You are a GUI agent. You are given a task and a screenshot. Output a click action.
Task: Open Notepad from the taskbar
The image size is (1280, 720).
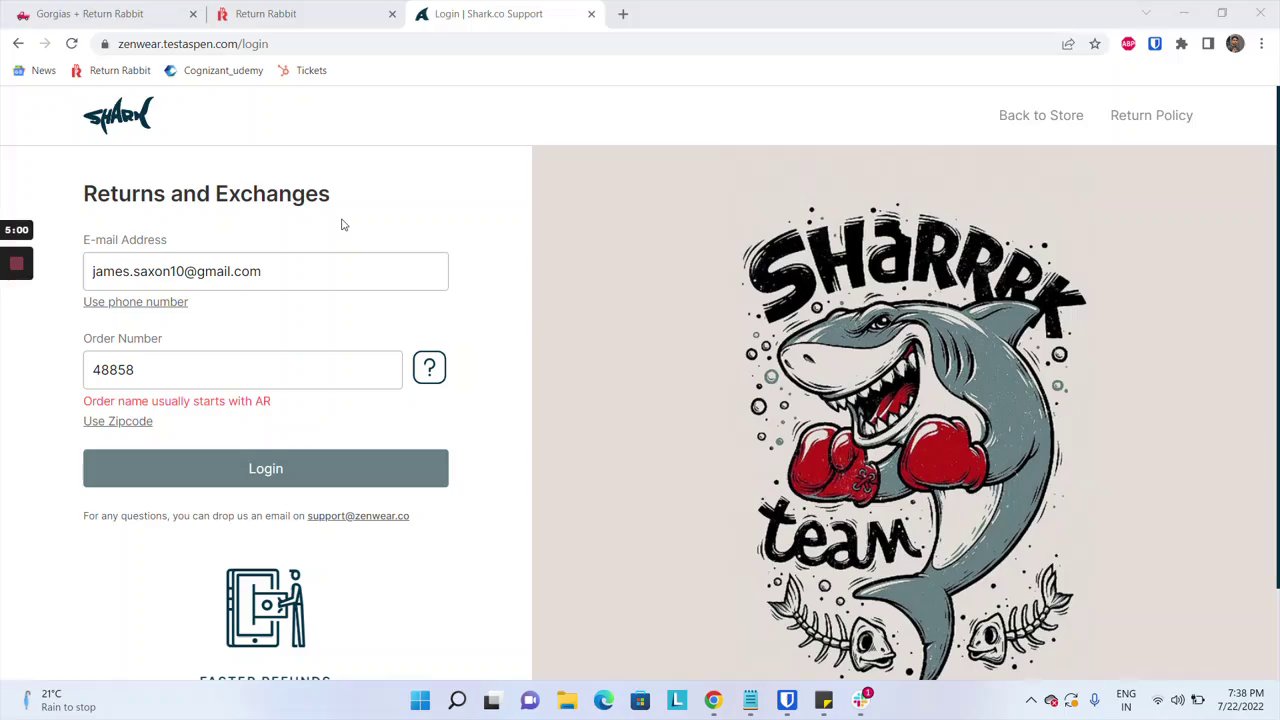click(750, 700)
